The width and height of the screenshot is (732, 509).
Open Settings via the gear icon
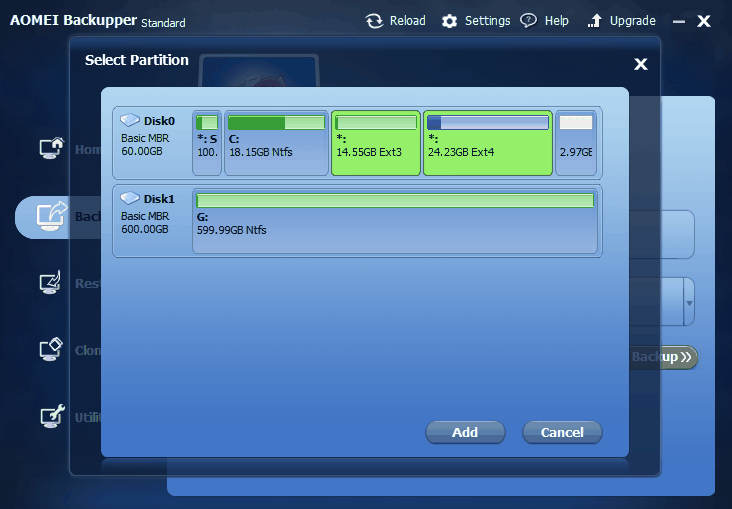click(x=449, y=21)
